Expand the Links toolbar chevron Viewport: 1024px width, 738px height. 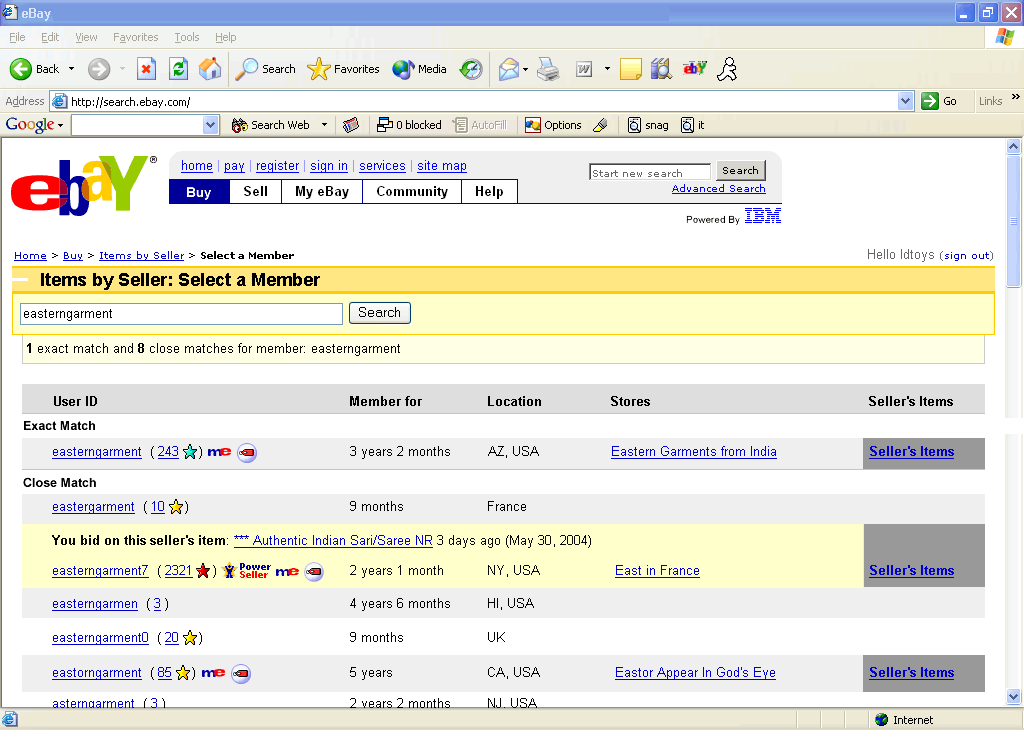(1016, 97)
